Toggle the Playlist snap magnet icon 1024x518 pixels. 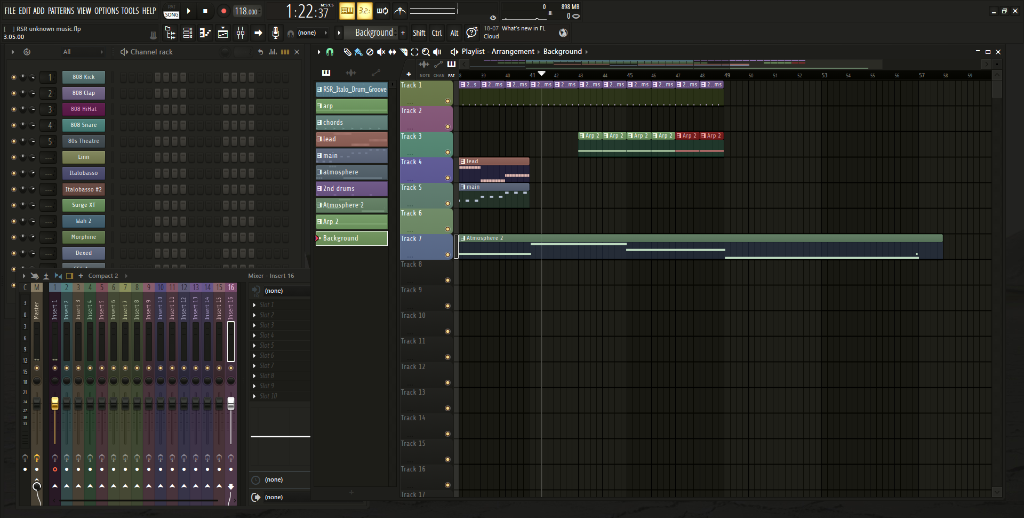click(330, 52)
